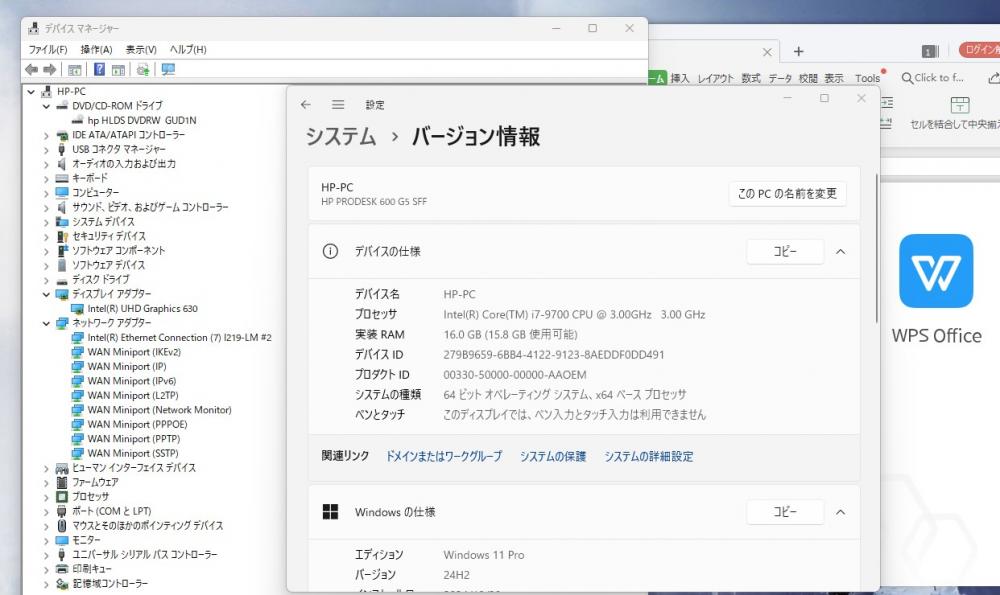Click the printer icon for 印刷キュー
1000x595 pixels.
(62, 569)
